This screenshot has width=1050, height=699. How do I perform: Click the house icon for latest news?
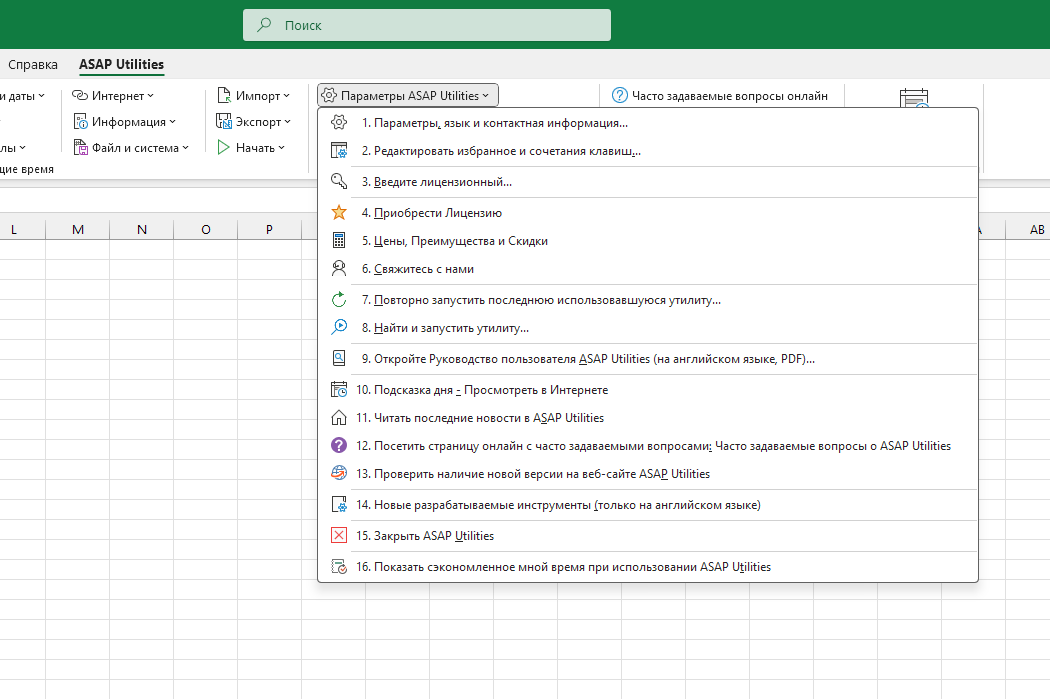[339, 418]
